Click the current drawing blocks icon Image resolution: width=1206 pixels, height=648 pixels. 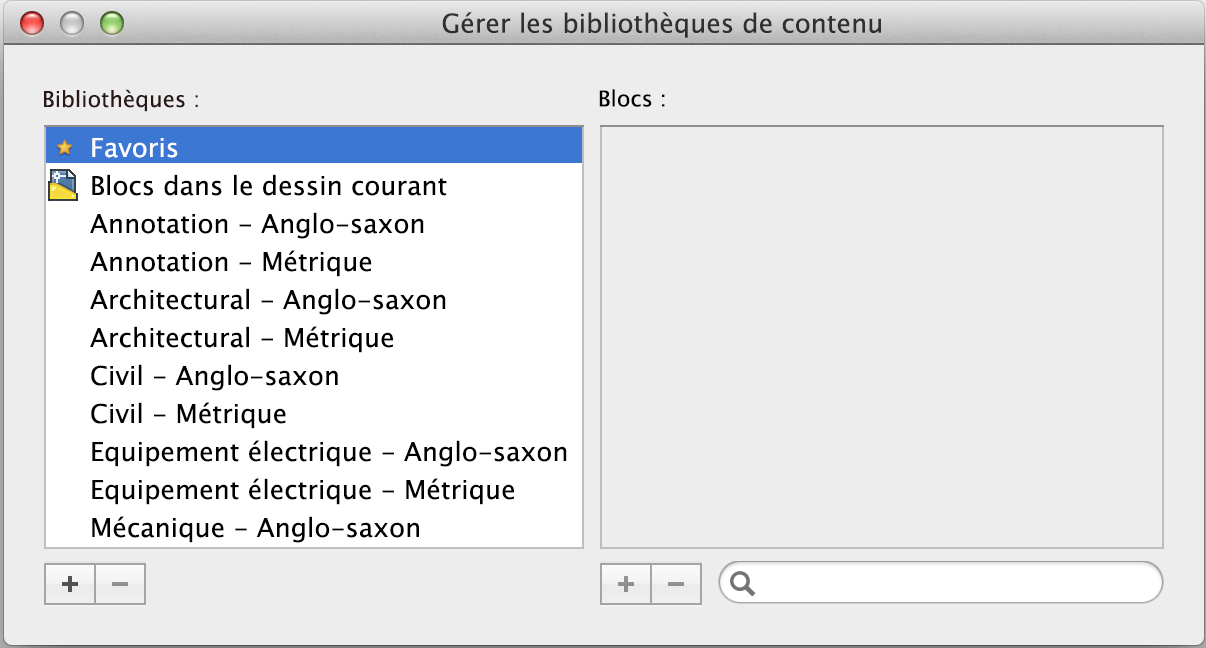(63, 186)
